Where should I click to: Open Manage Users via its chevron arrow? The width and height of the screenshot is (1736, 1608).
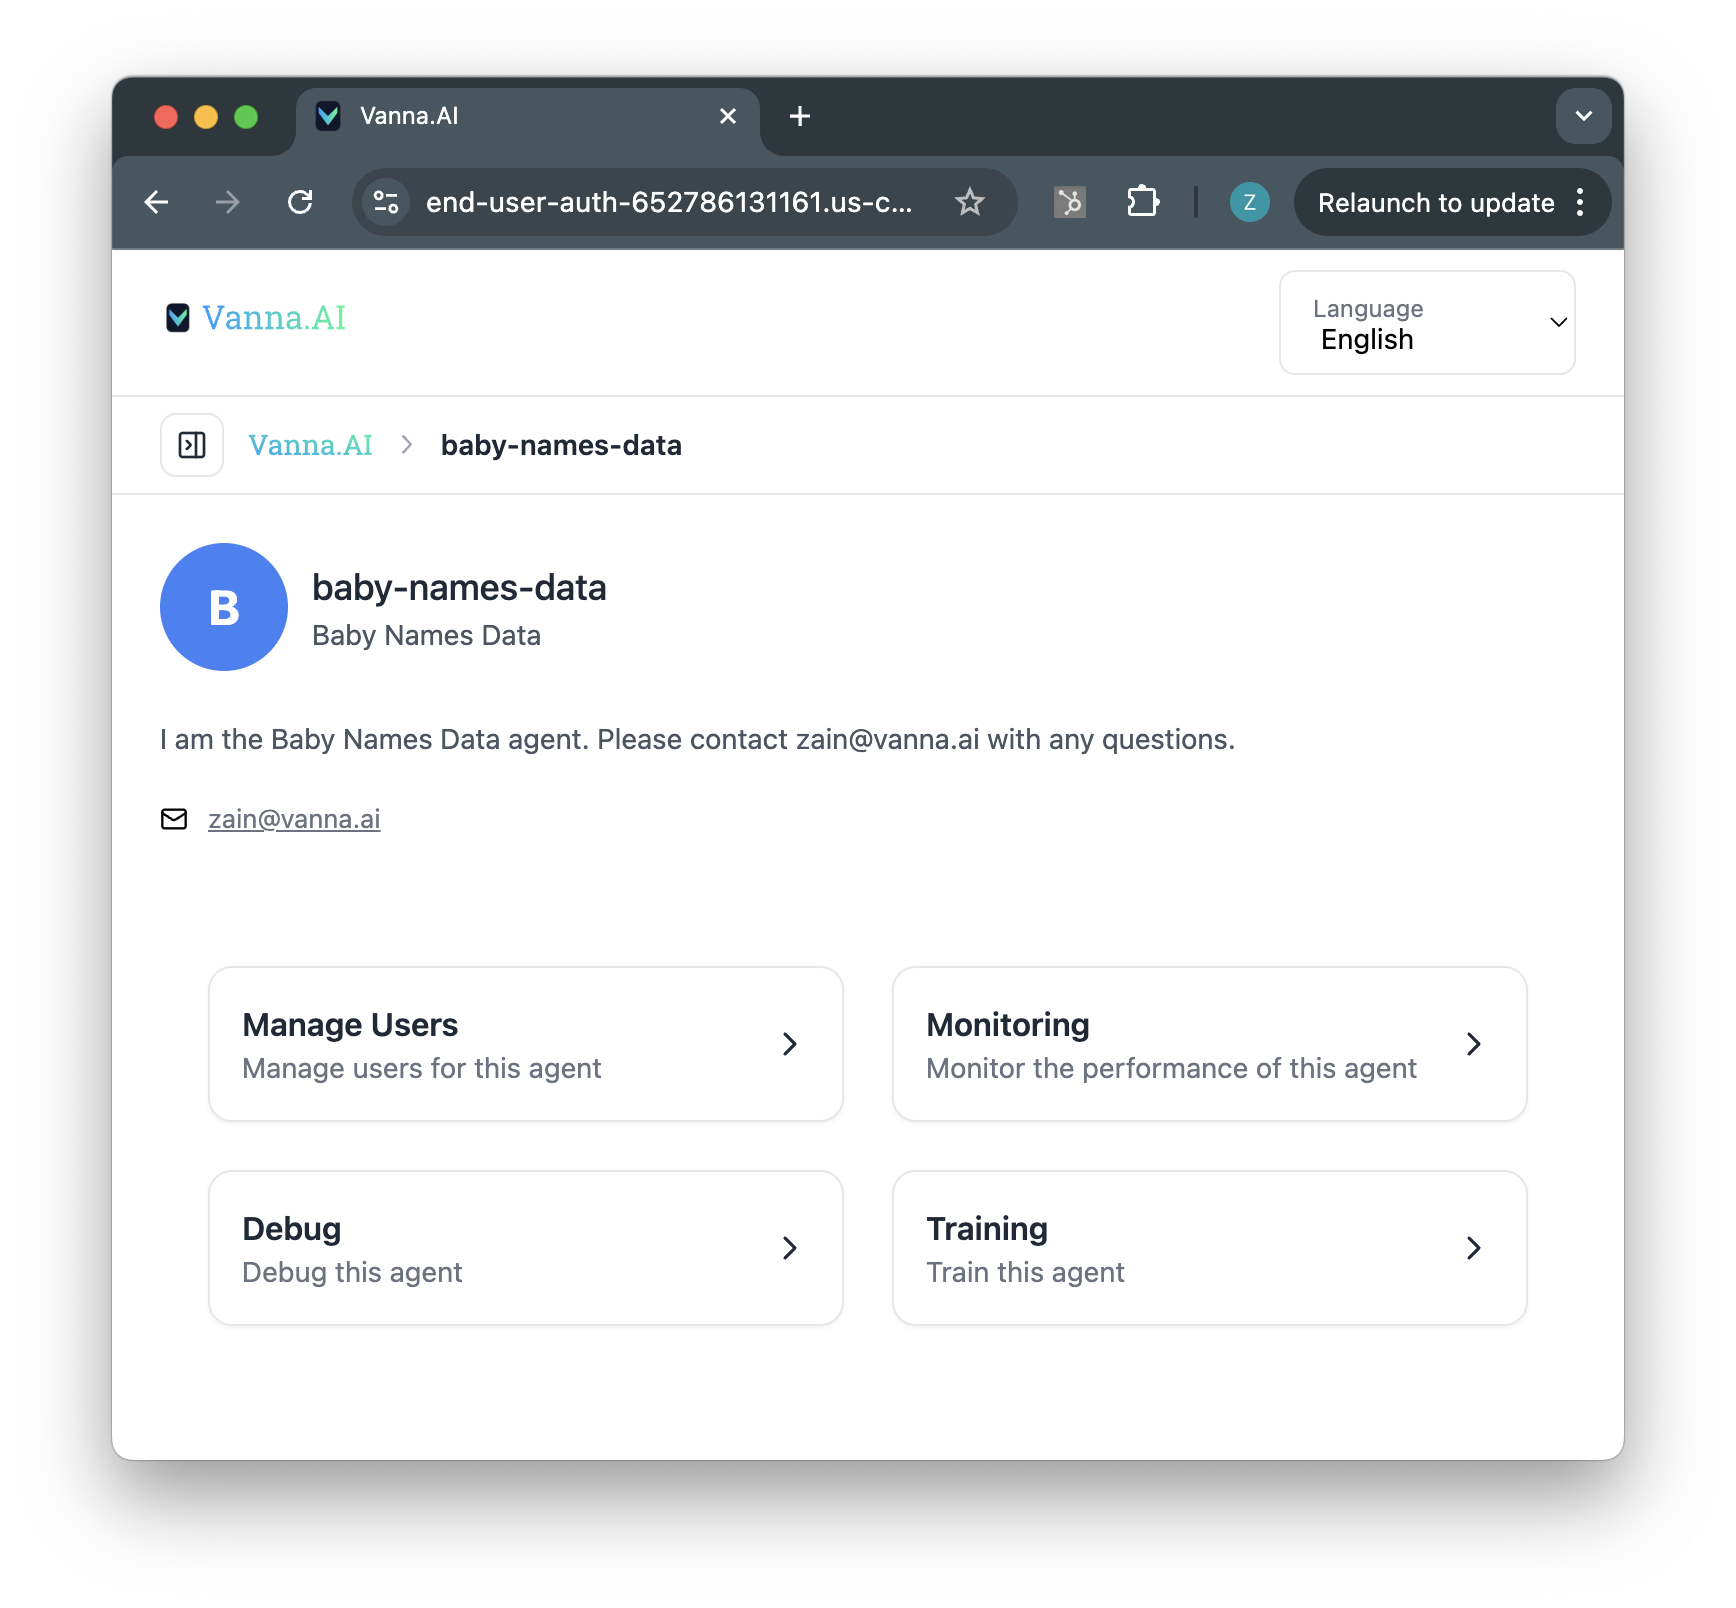[789, 1043]
